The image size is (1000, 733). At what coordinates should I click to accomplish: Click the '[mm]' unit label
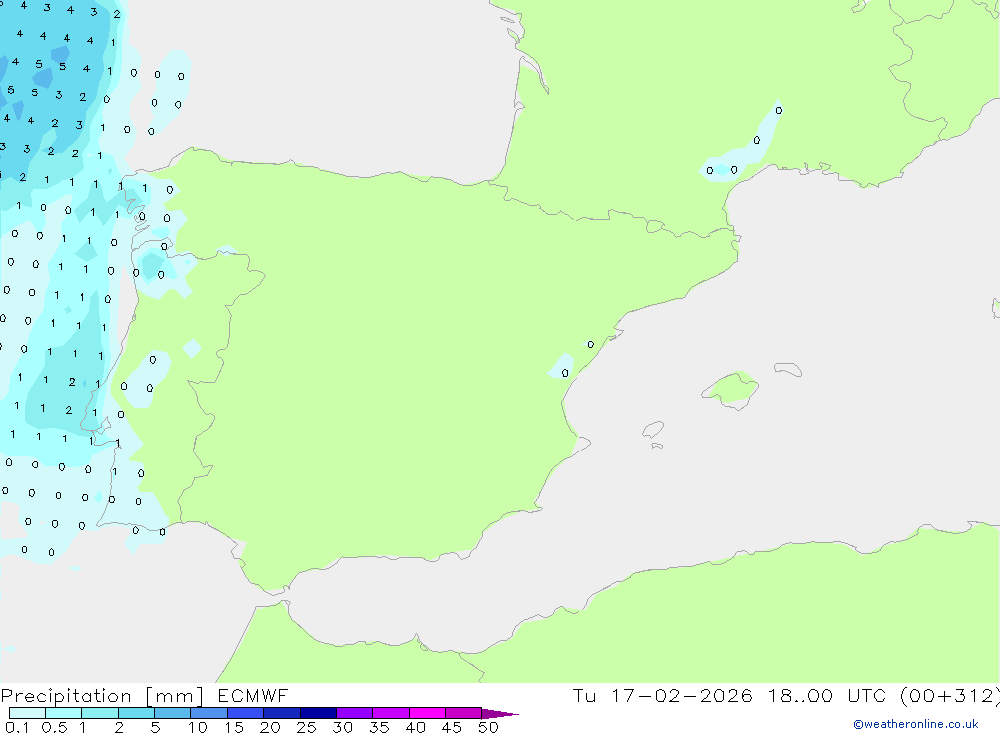click(x=175, y=696)
